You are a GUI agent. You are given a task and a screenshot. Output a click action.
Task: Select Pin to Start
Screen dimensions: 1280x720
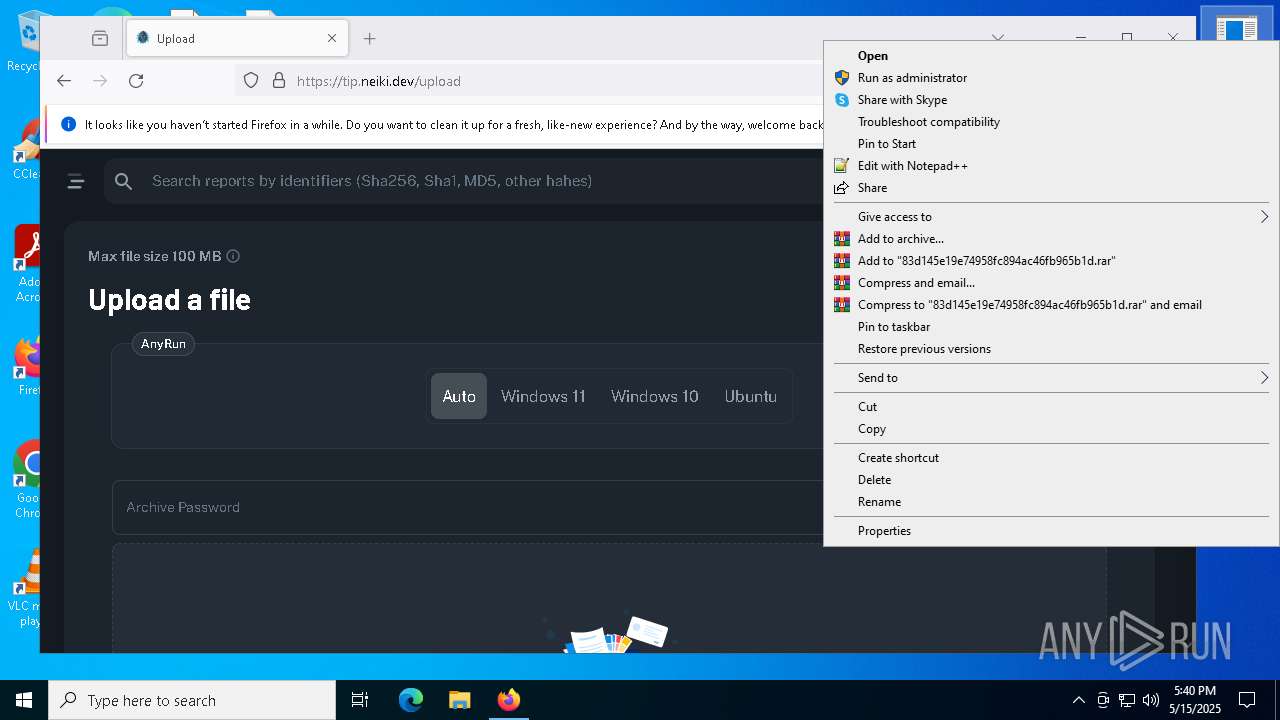[1050, 144]
